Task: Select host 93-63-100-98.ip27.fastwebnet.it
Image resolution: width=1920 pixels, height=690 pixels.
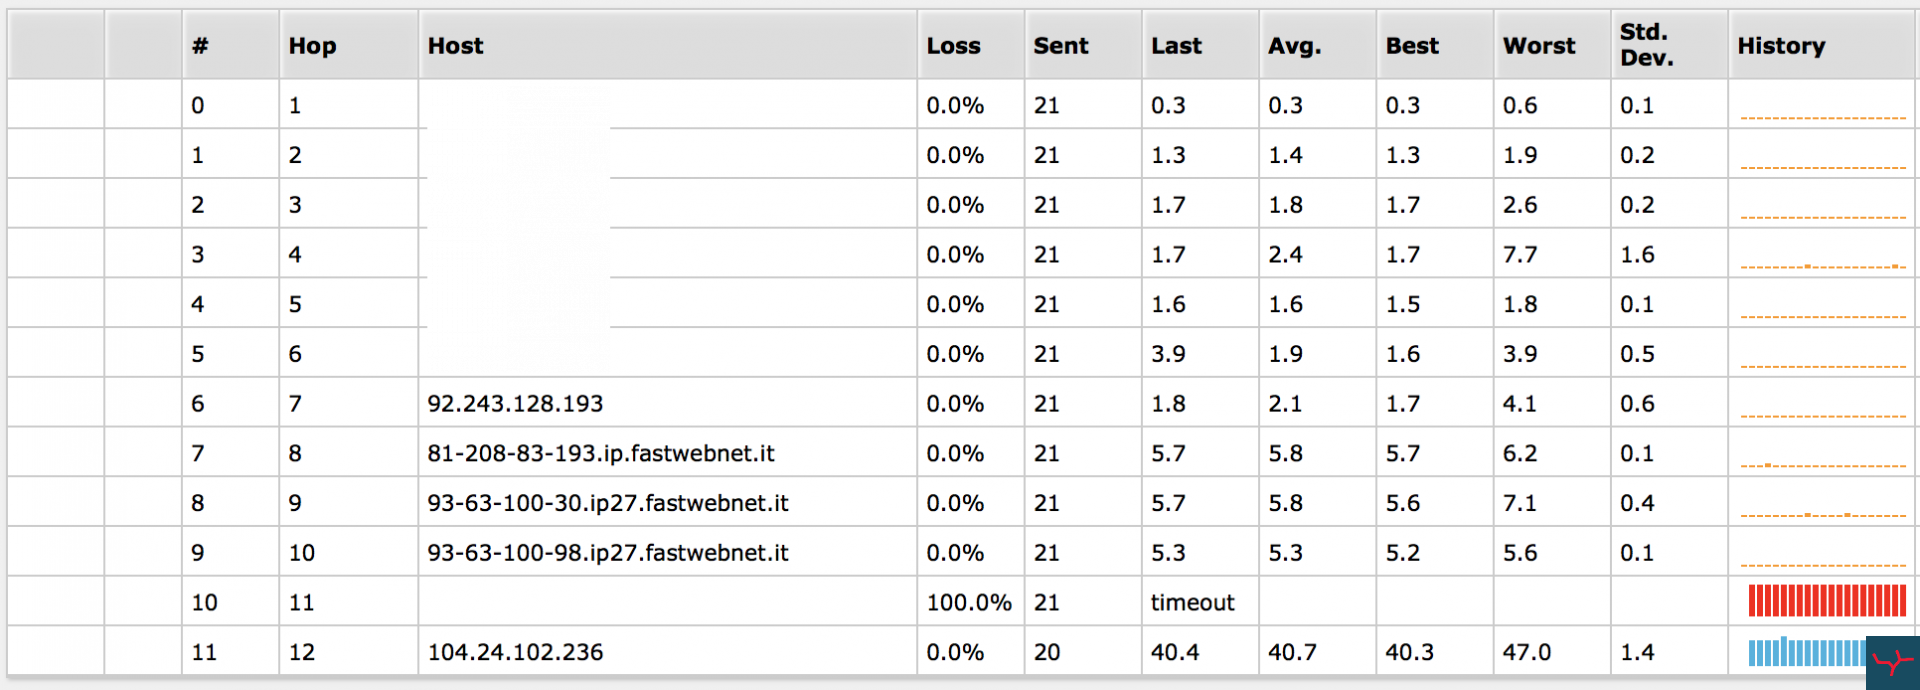Action: click(x=608, y=553)
